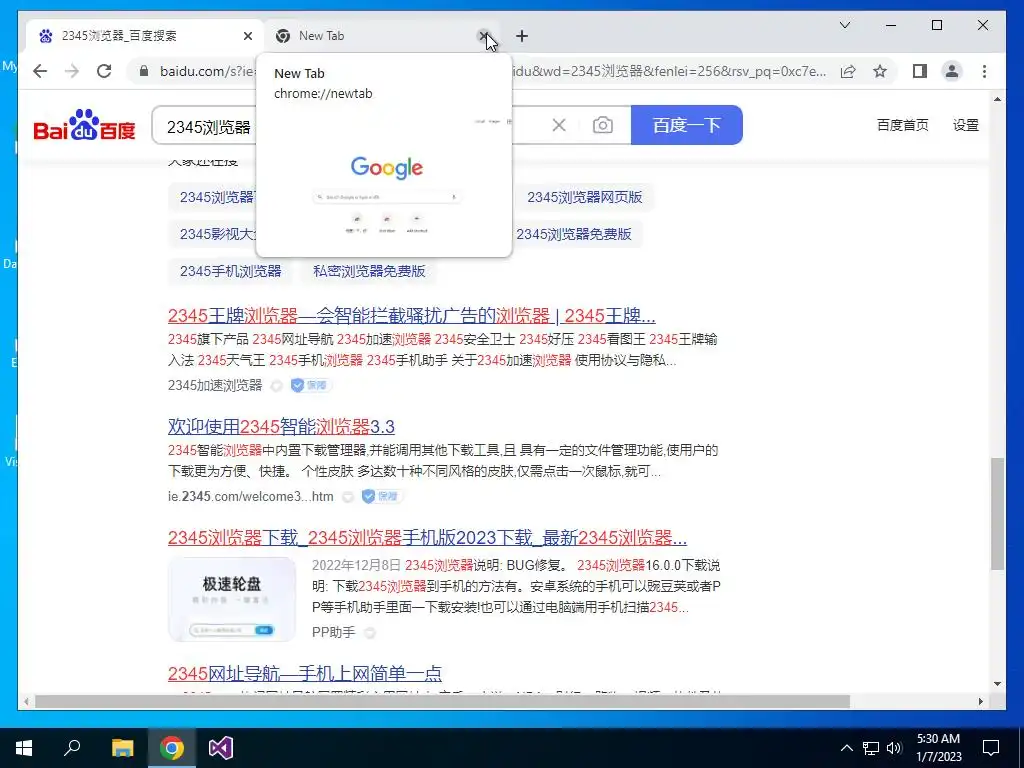
Task: Click the New Tab hover preview thumbnail
Action: [384, 185]
